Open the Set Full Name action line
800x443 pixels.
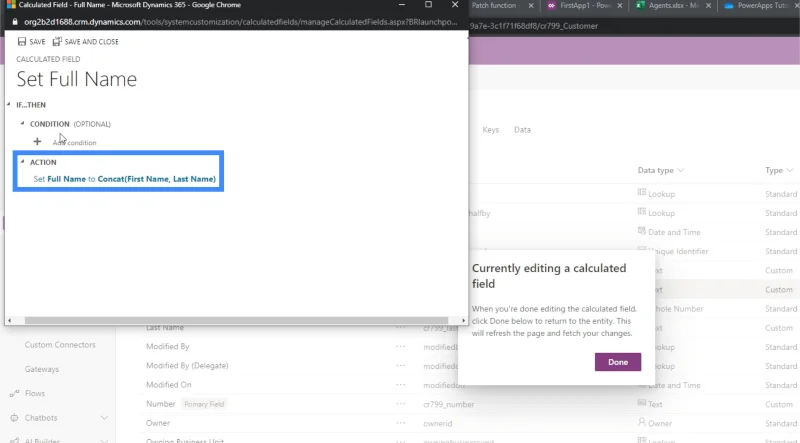124,179
